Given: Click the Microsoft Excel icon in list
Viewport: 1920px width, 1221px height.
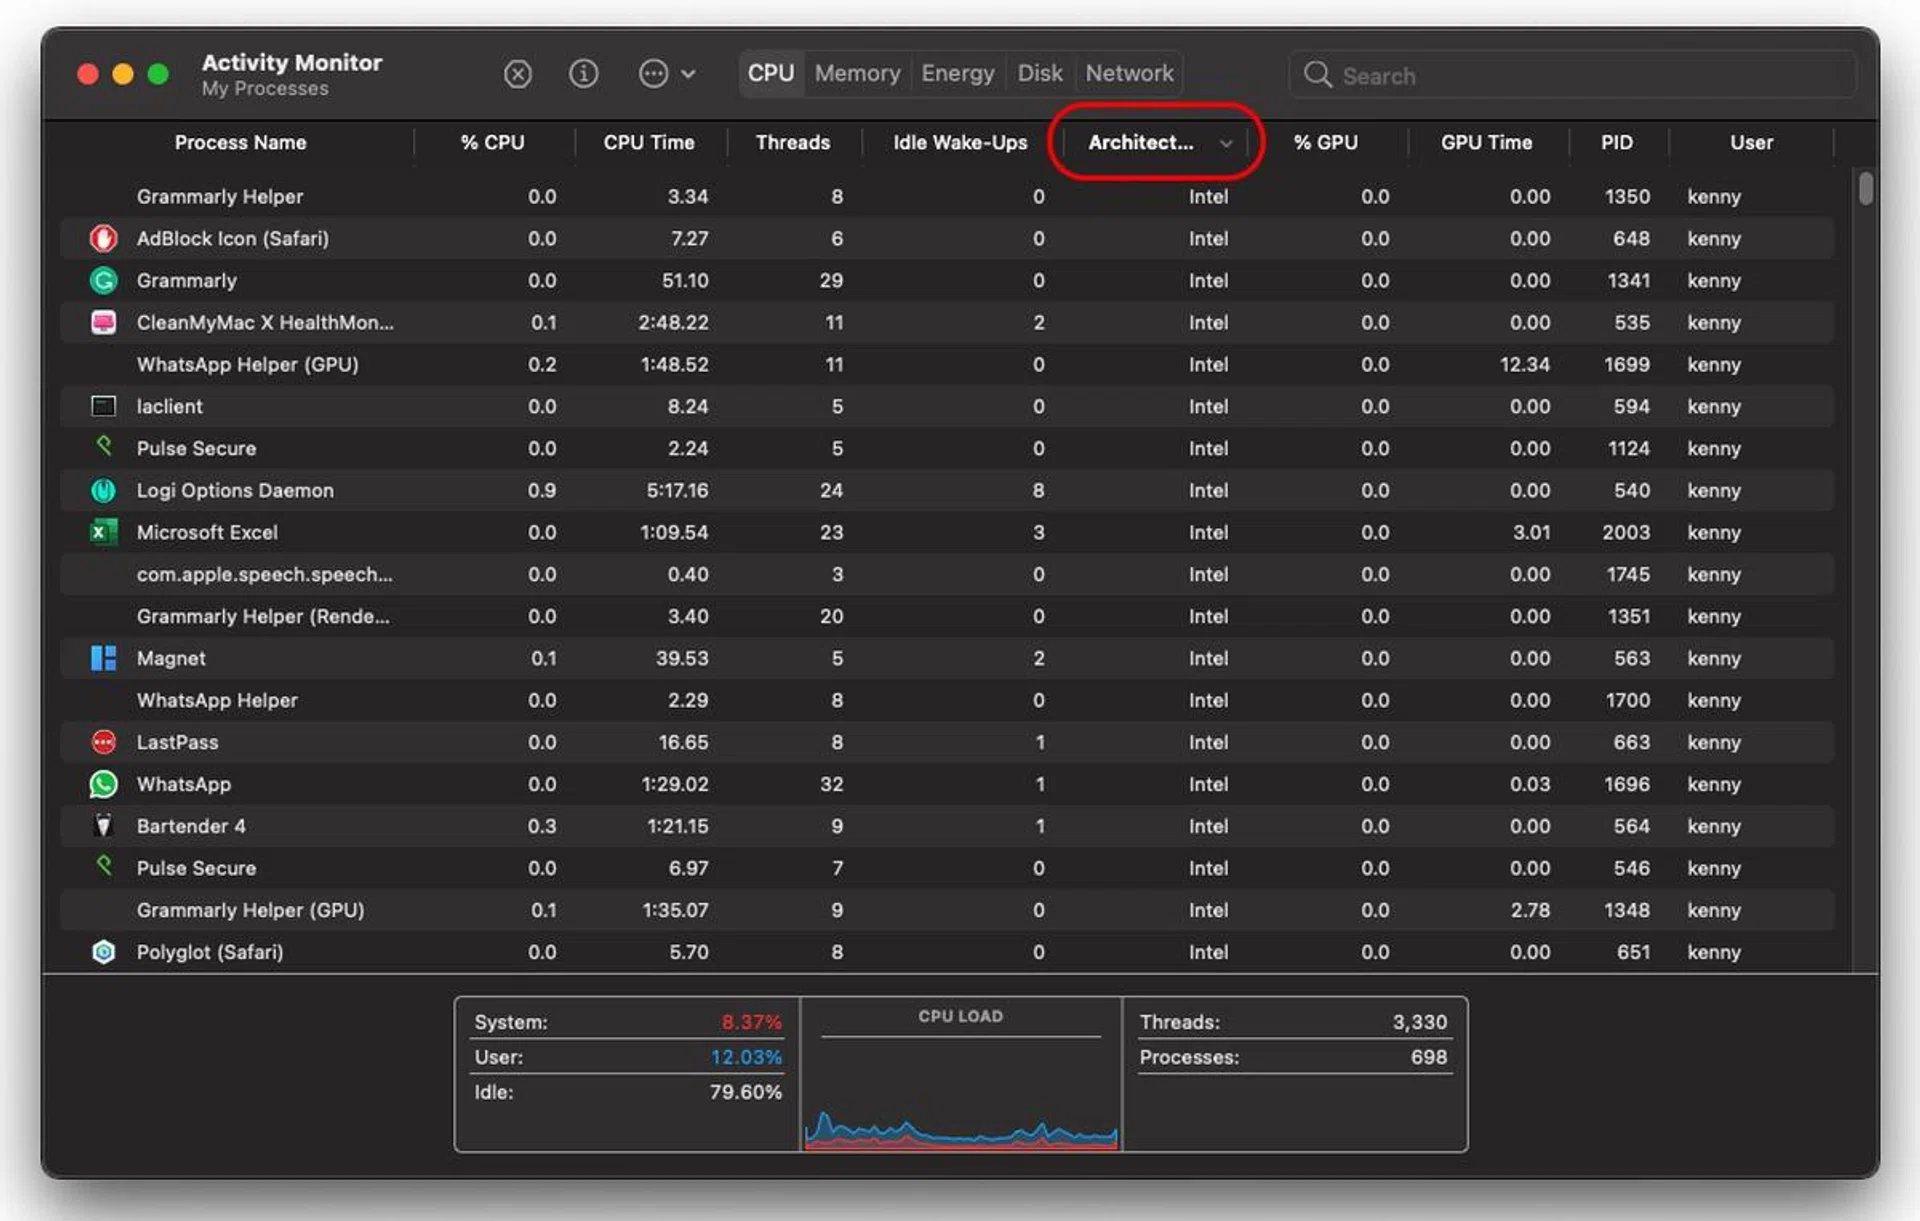Looking at the screenshot, I should pyautogui.click(x=103, y=532).
